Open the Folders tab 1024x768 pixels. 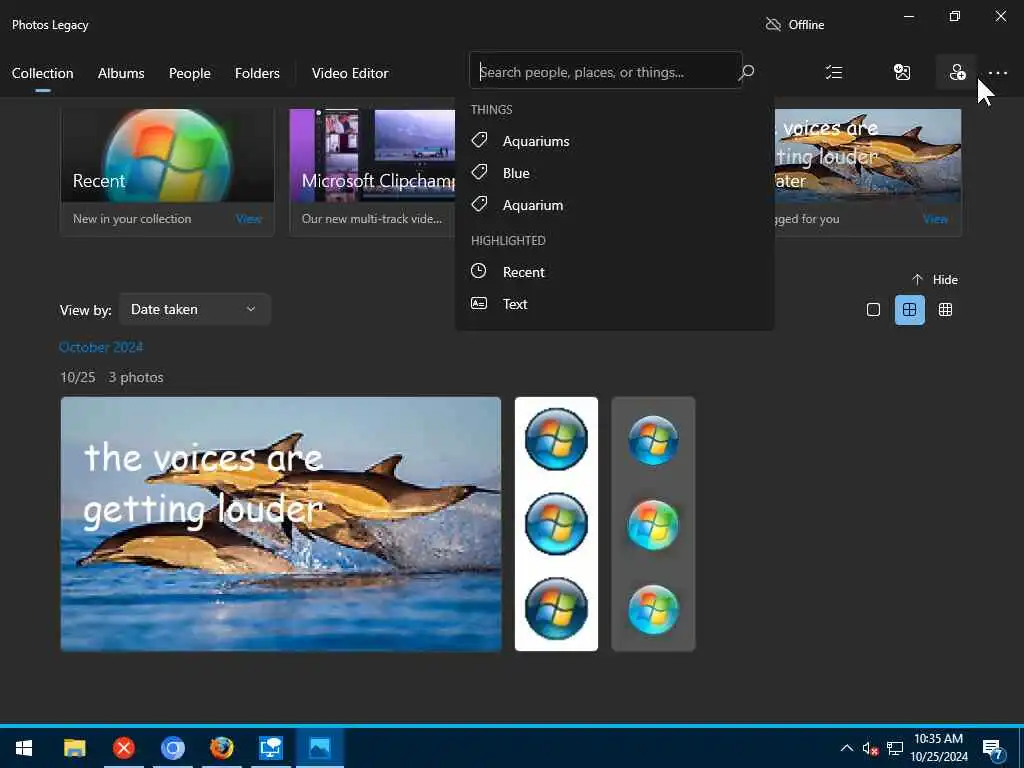pos(257,73)
